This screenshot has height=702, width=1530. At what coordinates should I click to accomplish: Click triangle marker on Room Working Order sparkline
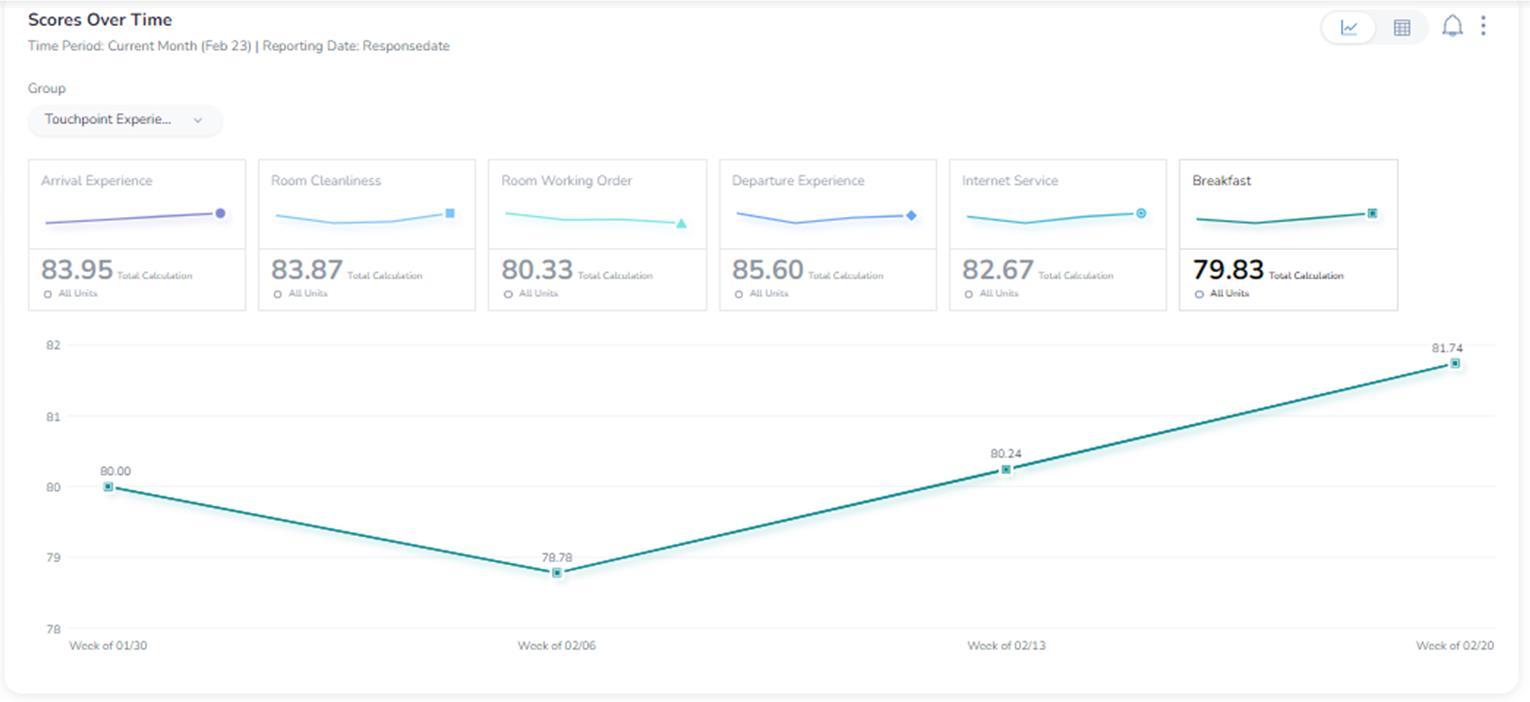coord(681,224)
